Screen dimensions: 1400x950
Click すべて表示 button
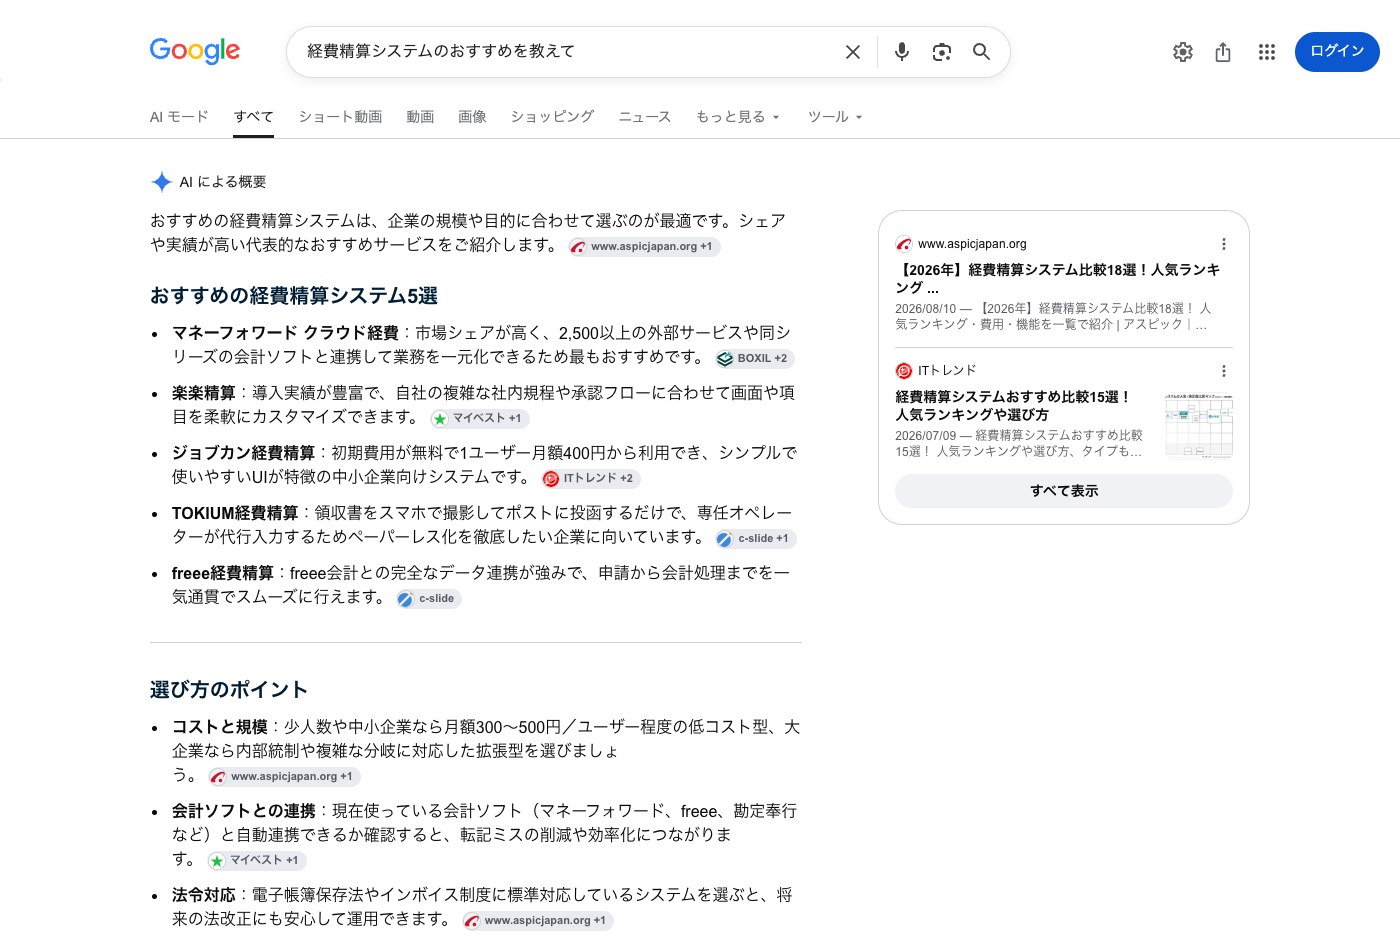1064,491
